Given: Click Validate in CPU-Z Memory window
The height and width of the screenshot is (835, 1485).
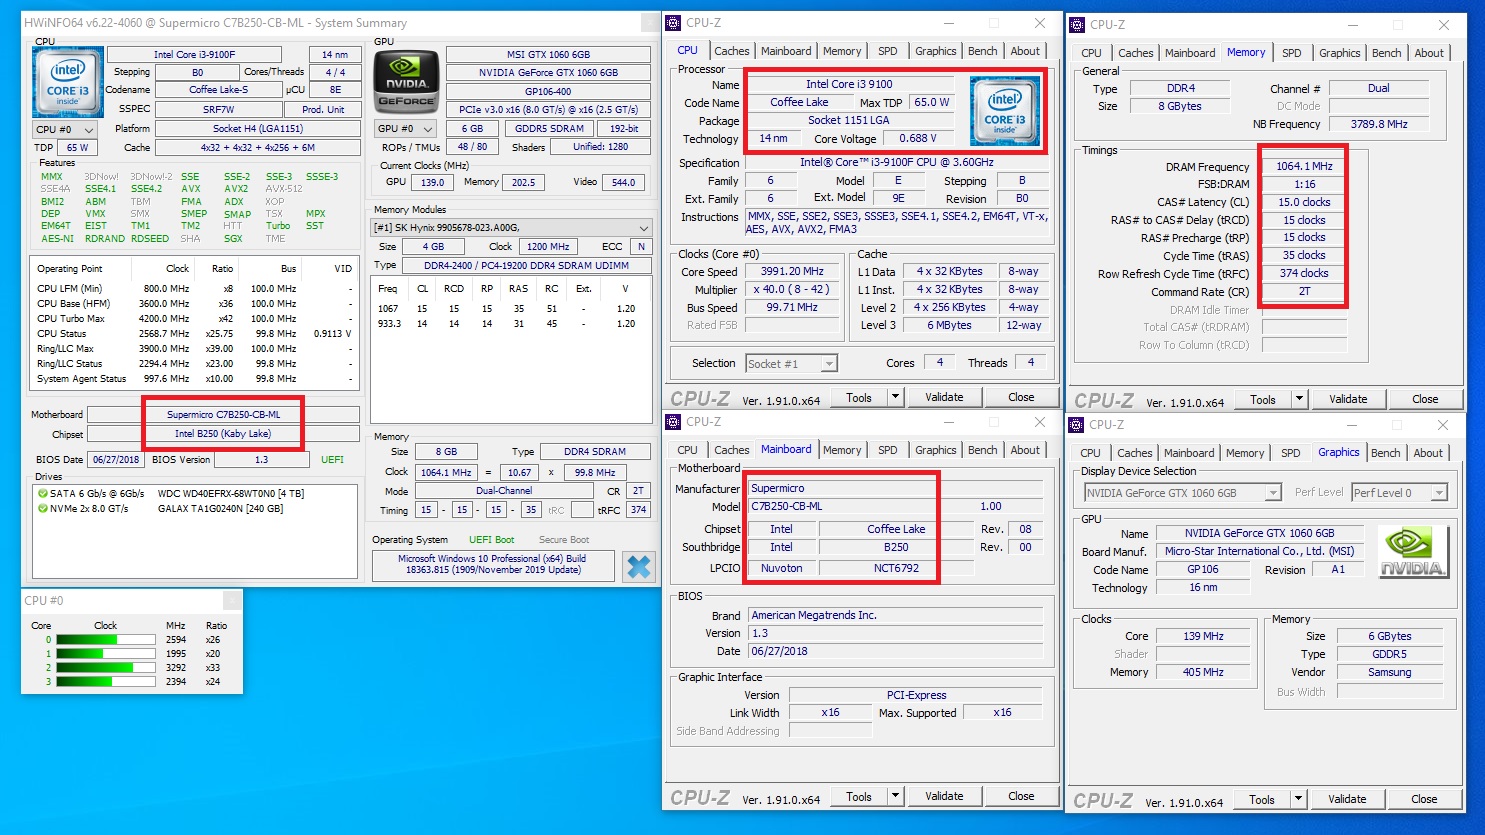Looking at the screenshot, I should (1348, 399).
